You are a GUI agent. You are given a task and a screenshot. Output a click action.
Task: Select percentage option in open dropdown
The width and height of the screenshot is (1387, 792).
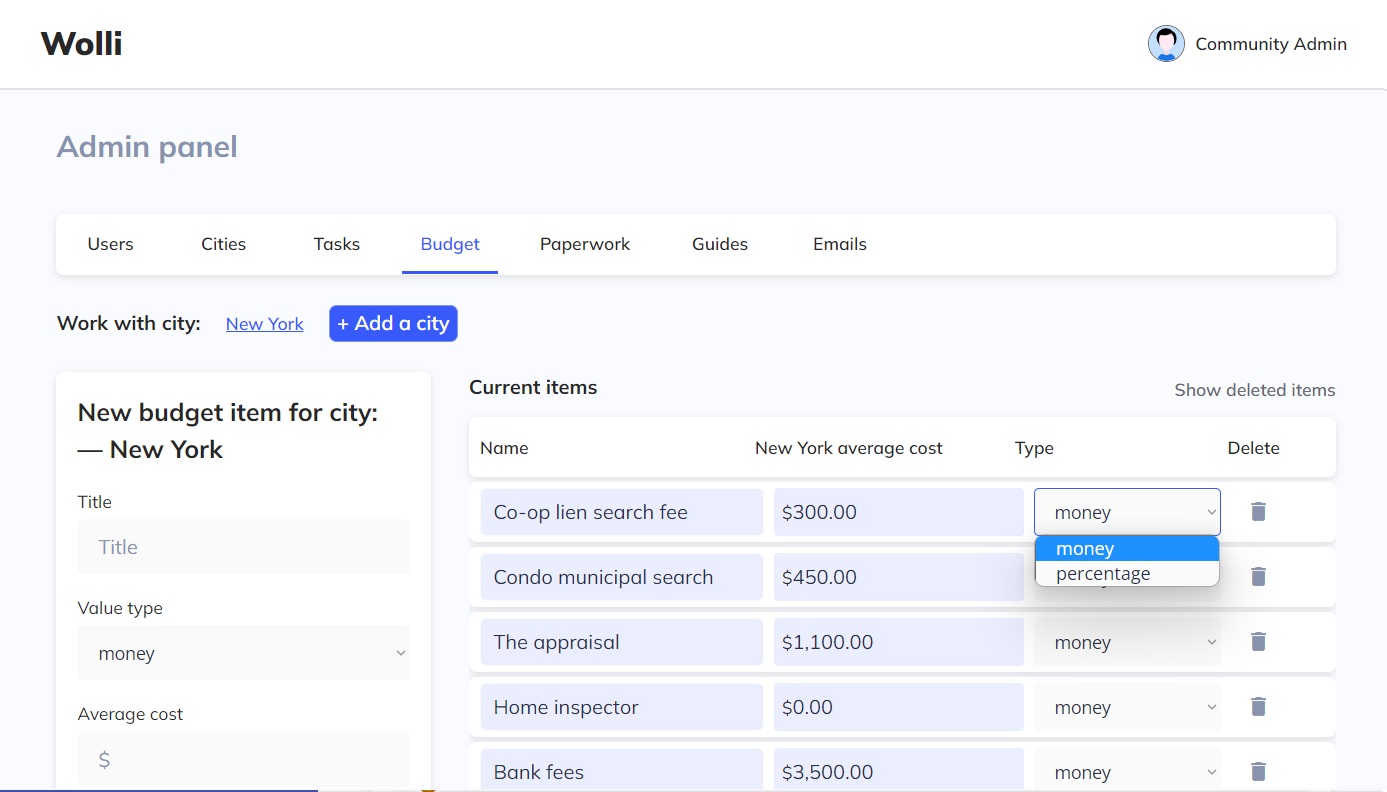[x=1103, y=574]
